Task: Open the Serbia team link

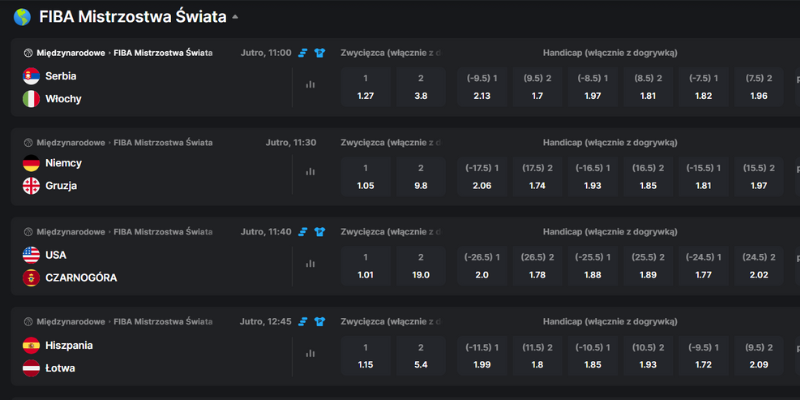Action: click(x=61, y=75)
